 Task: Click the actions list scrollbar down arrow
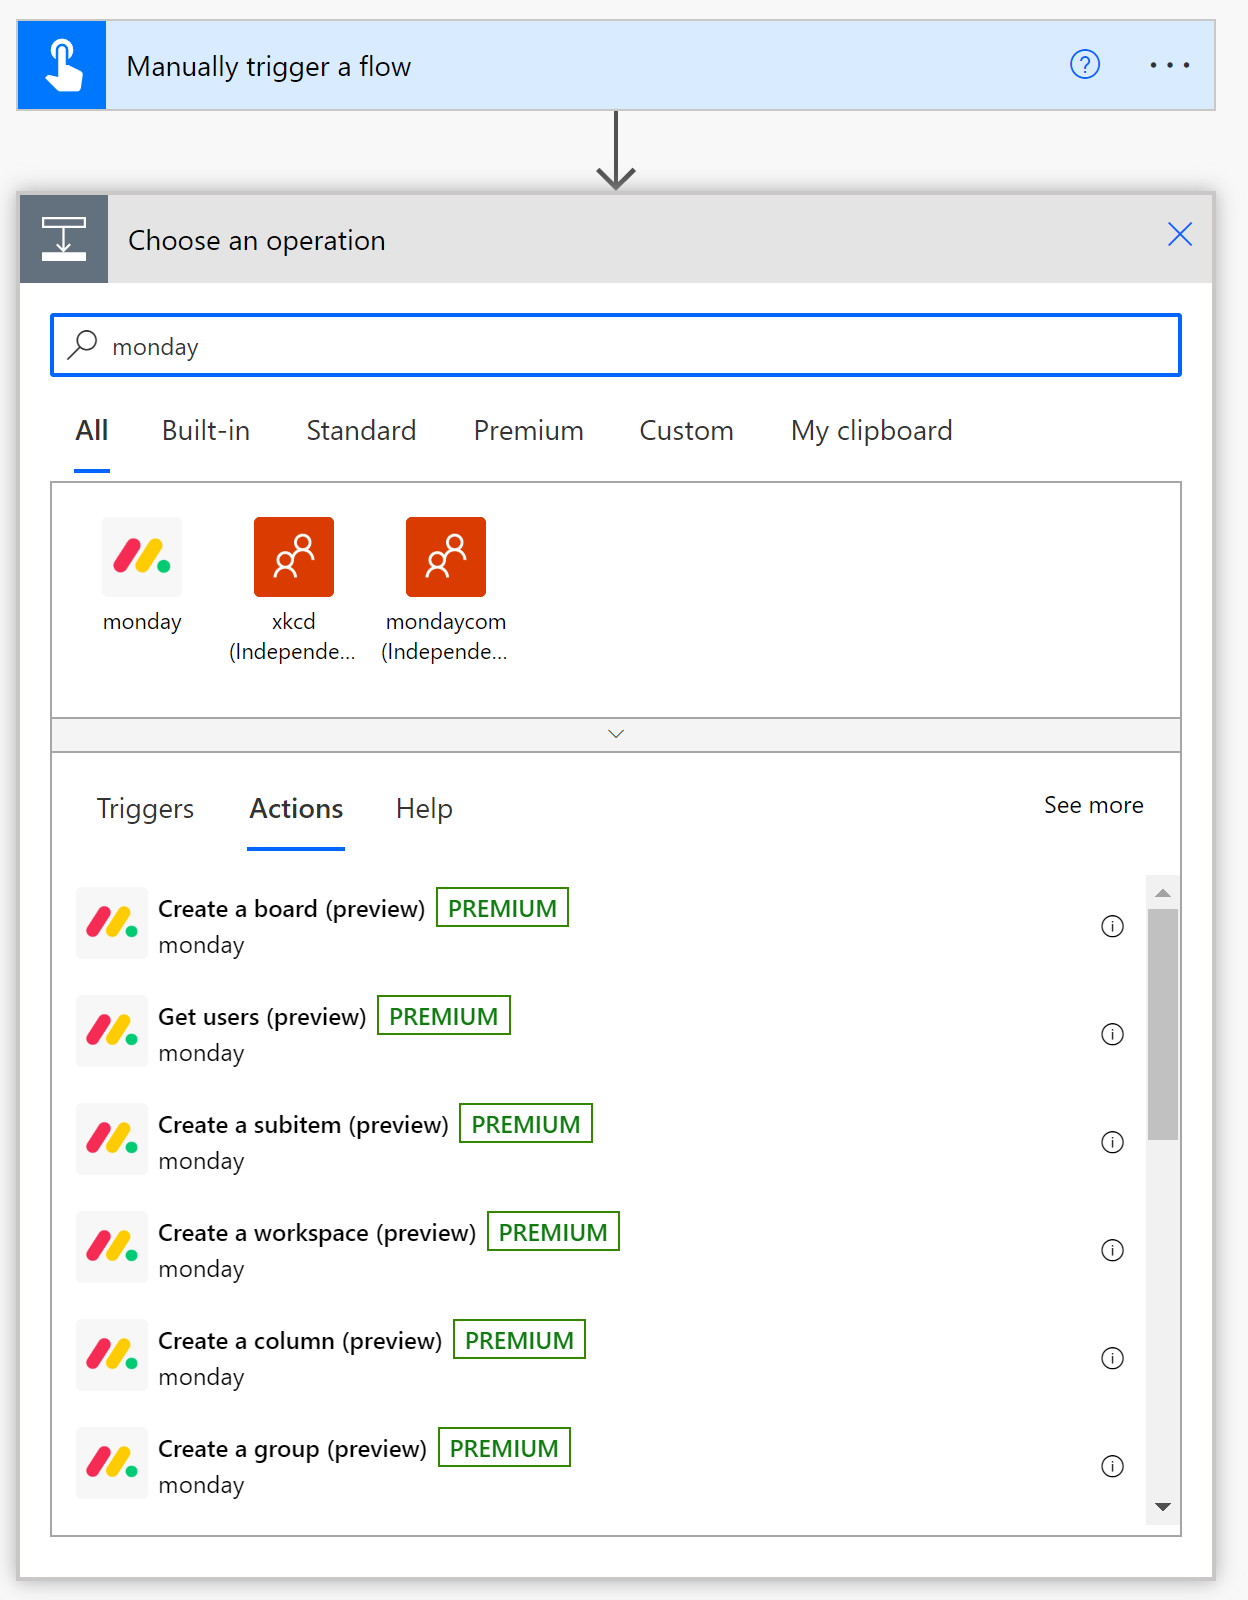coord(1163,1507)
